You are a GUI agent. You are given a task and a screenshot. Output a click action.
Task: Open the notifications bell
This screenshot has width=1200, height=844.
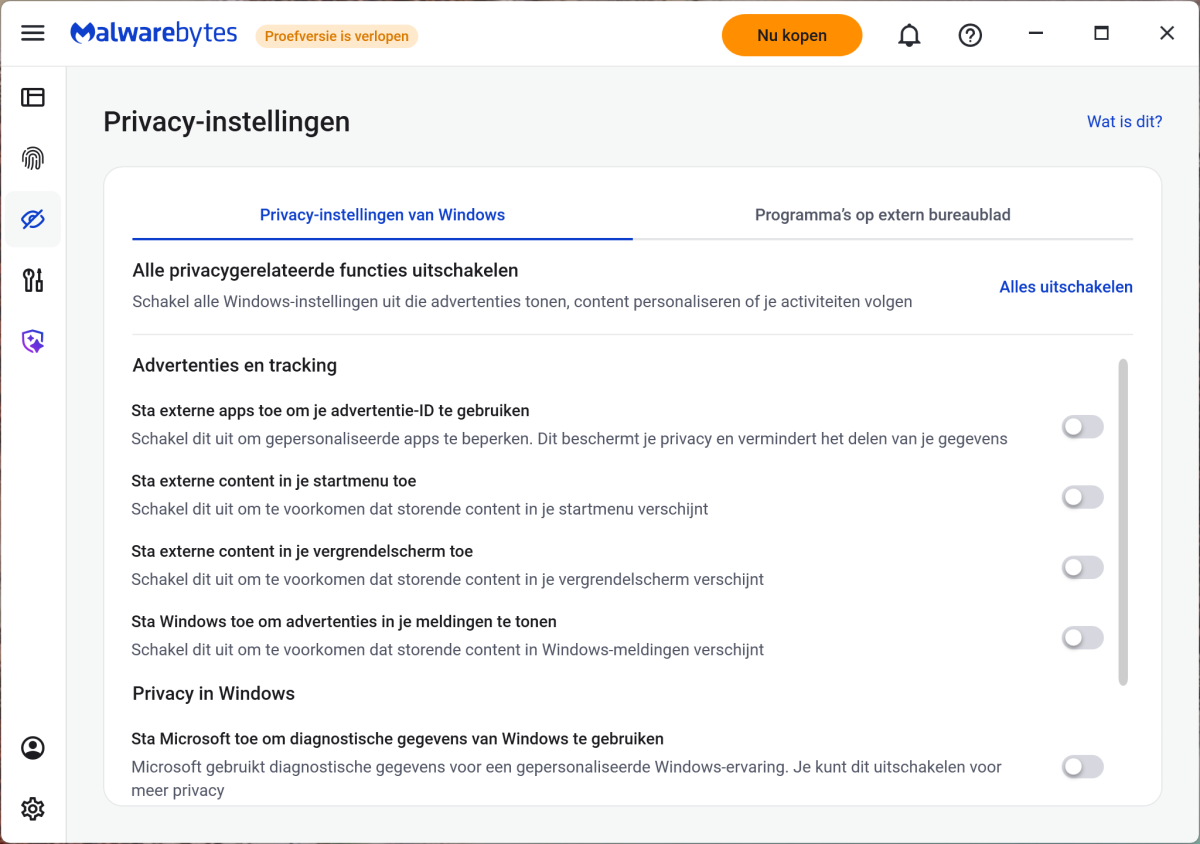[909, 35]
